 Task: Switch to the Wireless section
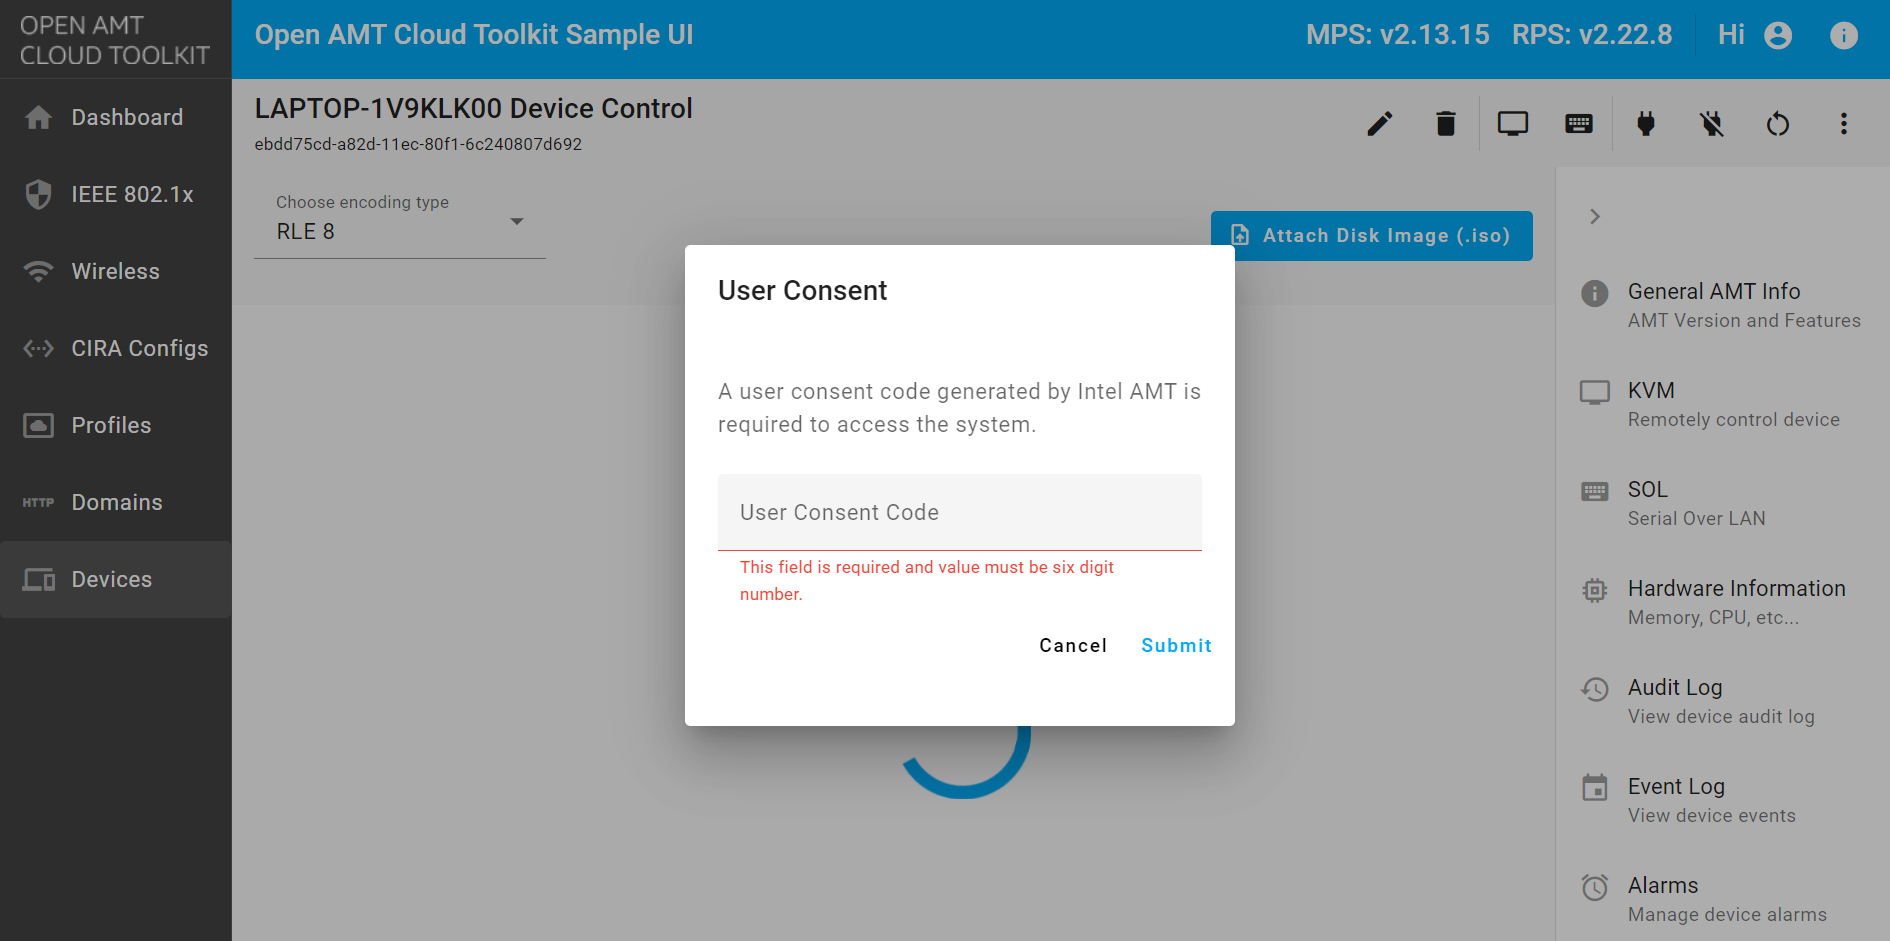(x=115, y=270)
